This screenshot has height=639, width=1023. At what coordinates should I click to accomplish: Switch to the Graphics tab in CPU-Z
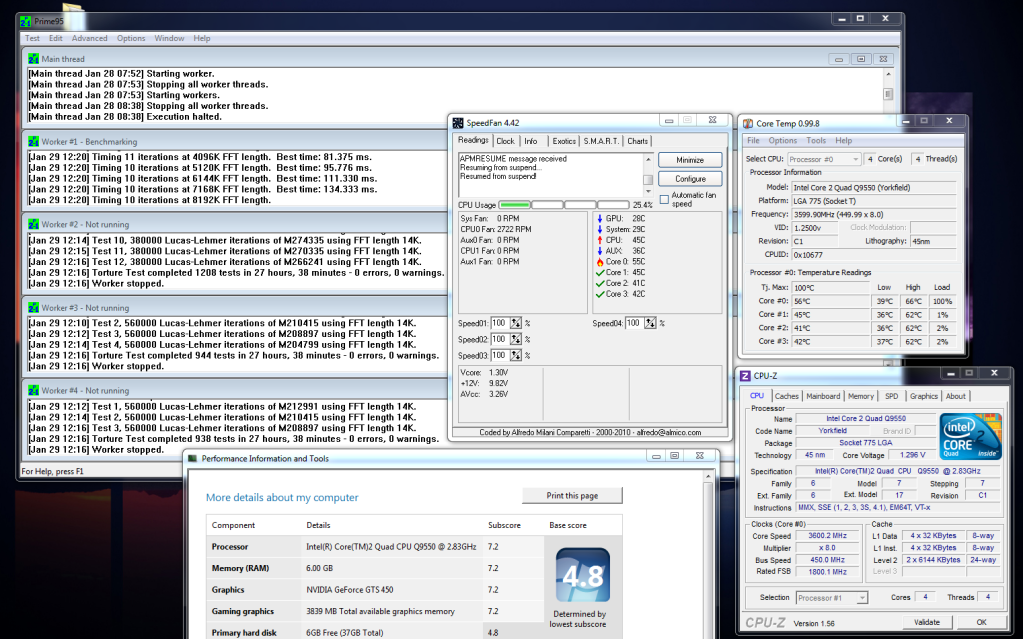click(924, 396)
